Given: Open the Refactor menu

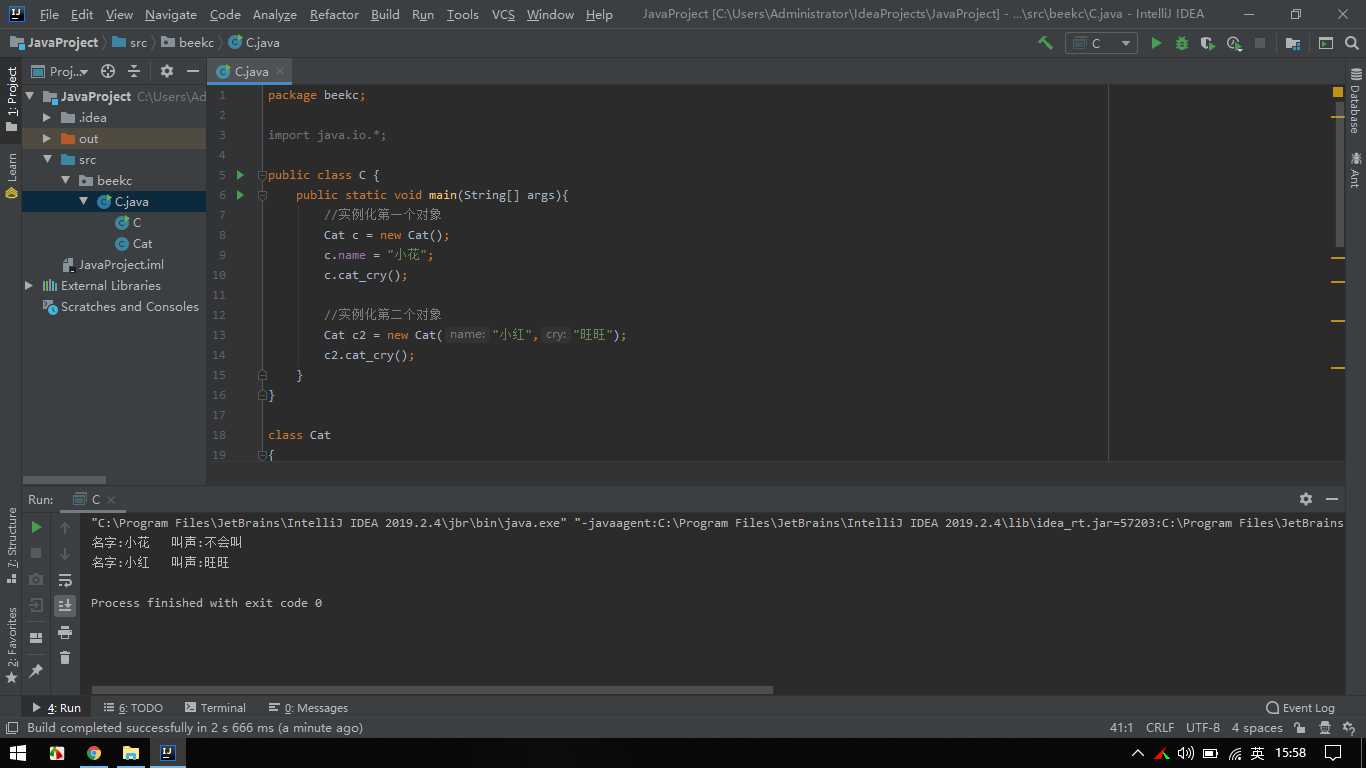Looking at the screenshot, I should [334, 15].
